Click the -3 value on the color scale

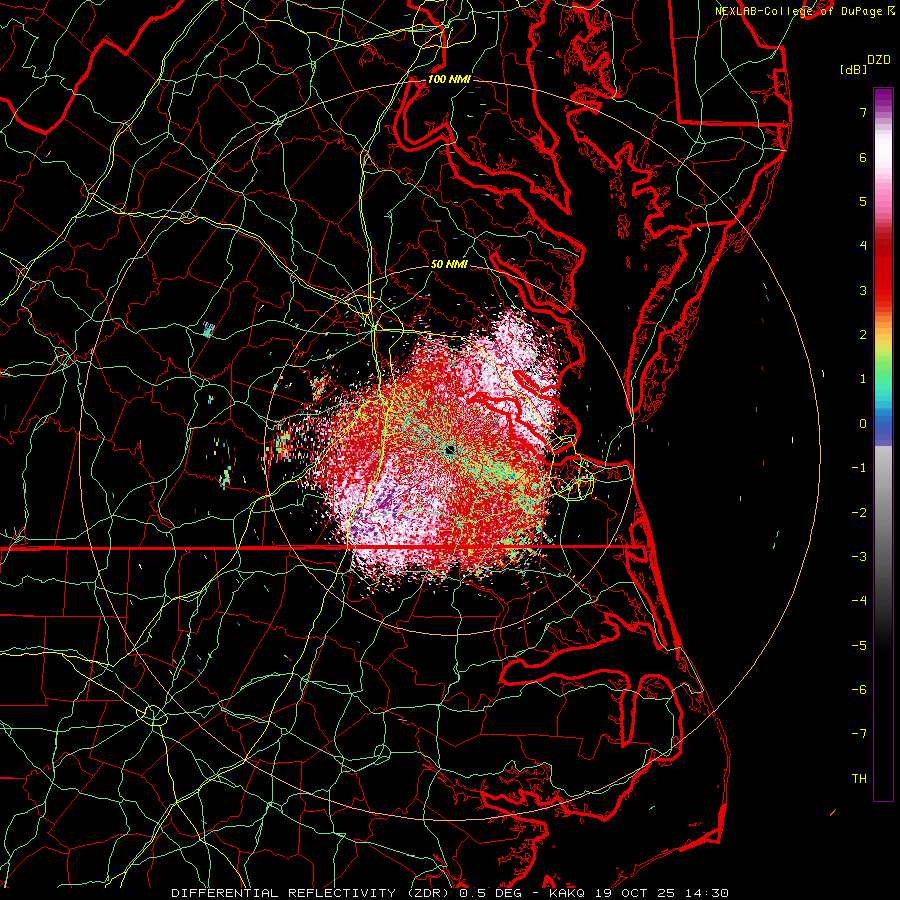(859, 557)
